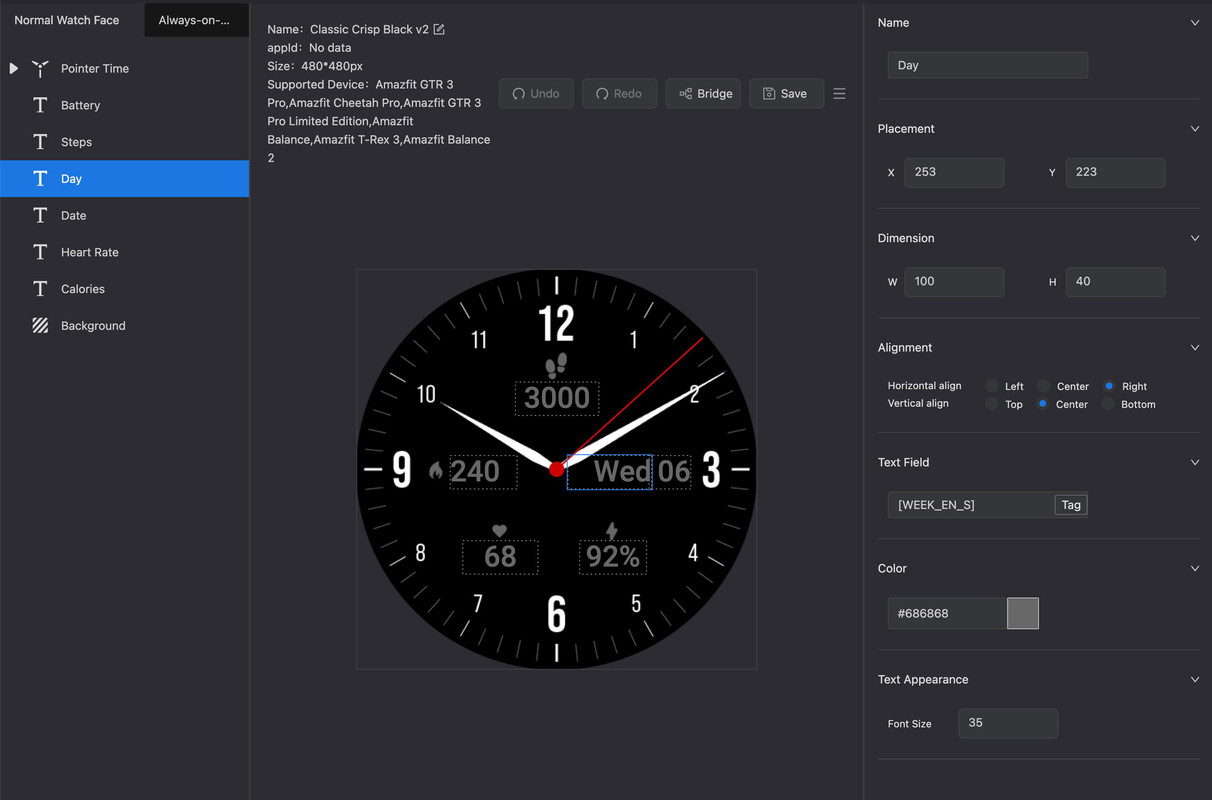Select the 68 heart rate widget on canvas
Screen dimensions: 1212x800
500,557
